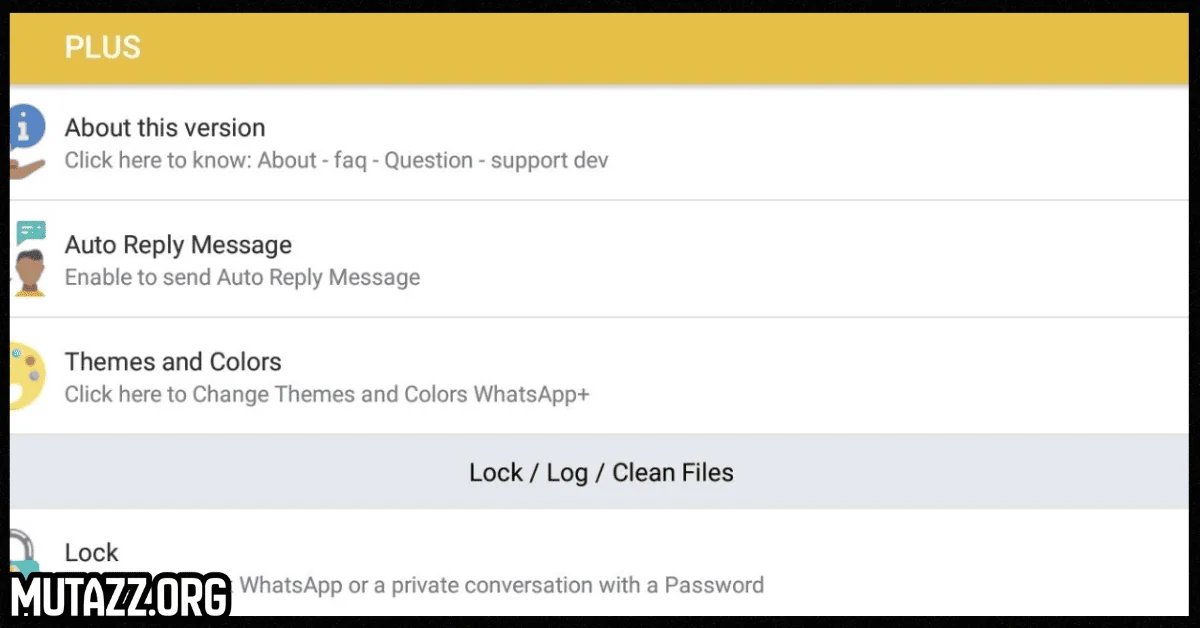Select the Lock entry title
This screenshot has height=628, width=1200.
click(x=91, y=553)
